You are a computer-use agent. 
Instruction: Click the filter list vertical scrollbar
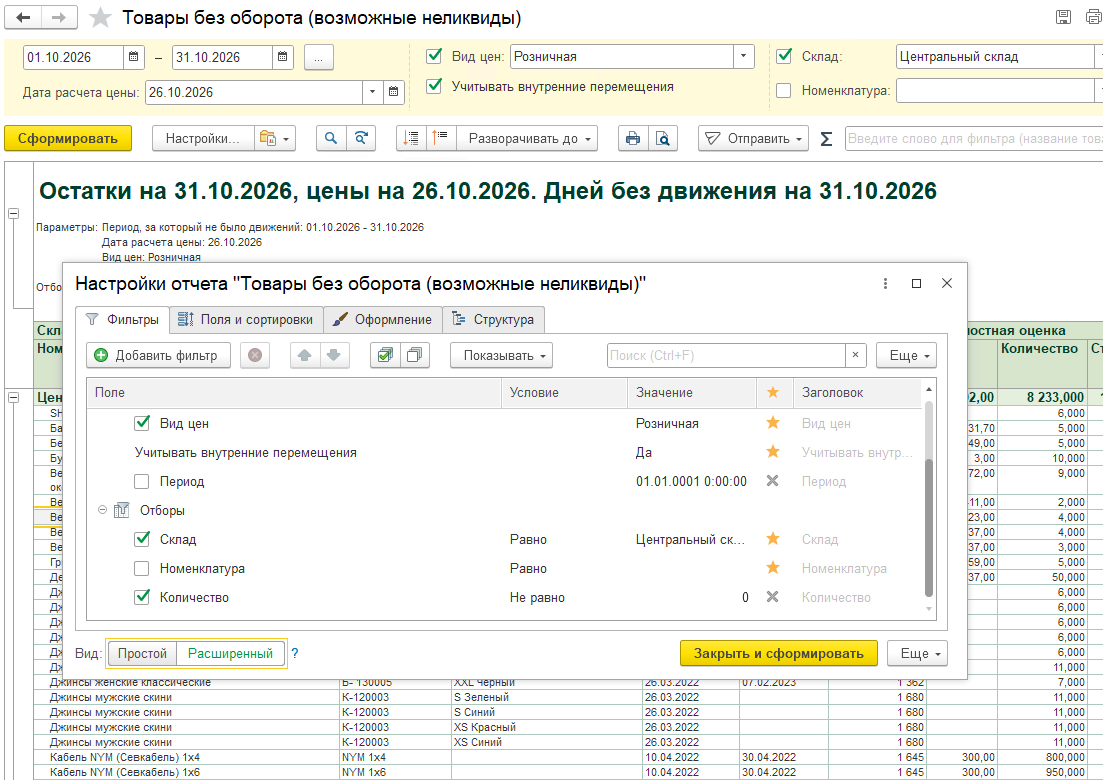(x=929, y=528)
